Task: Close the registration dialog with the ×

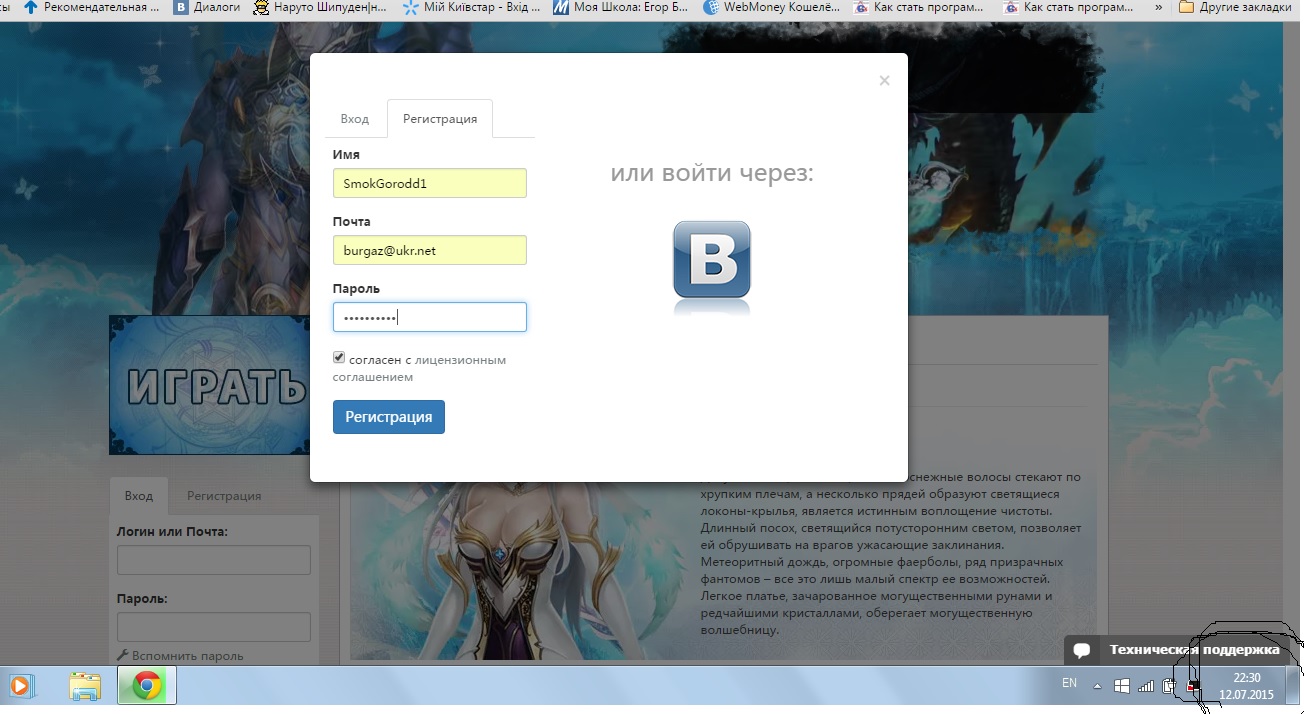Action: click(884, 80)
